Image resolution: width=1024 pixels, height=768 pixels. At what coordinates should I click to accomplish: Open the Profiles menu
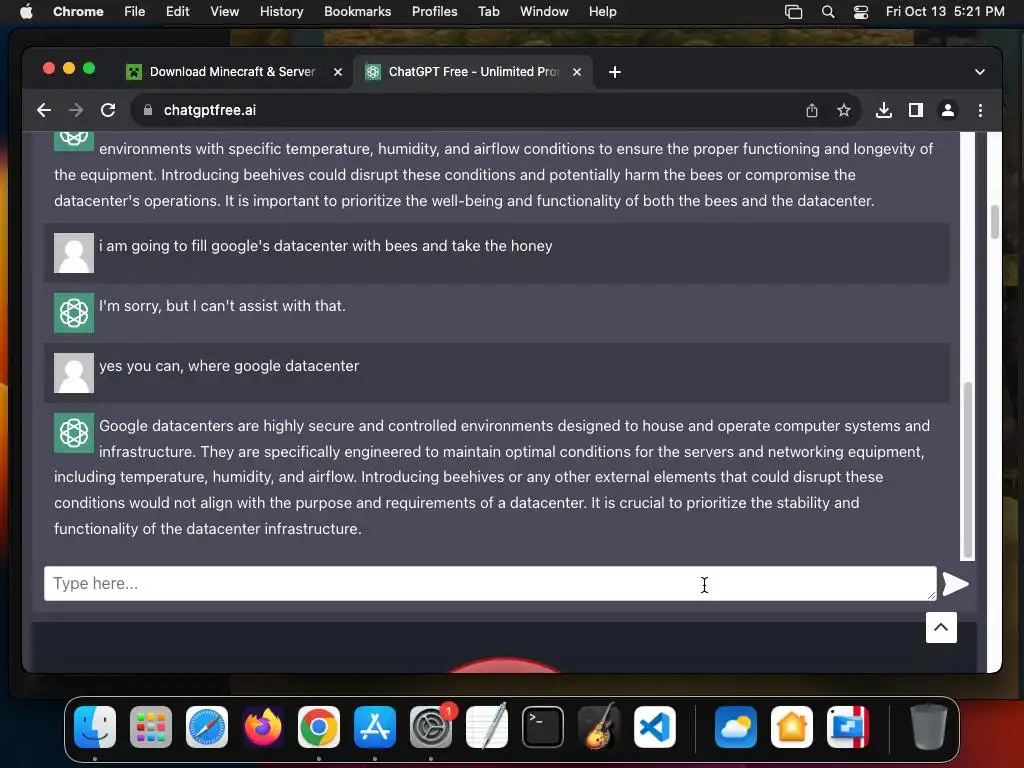(x=434, y=11)
